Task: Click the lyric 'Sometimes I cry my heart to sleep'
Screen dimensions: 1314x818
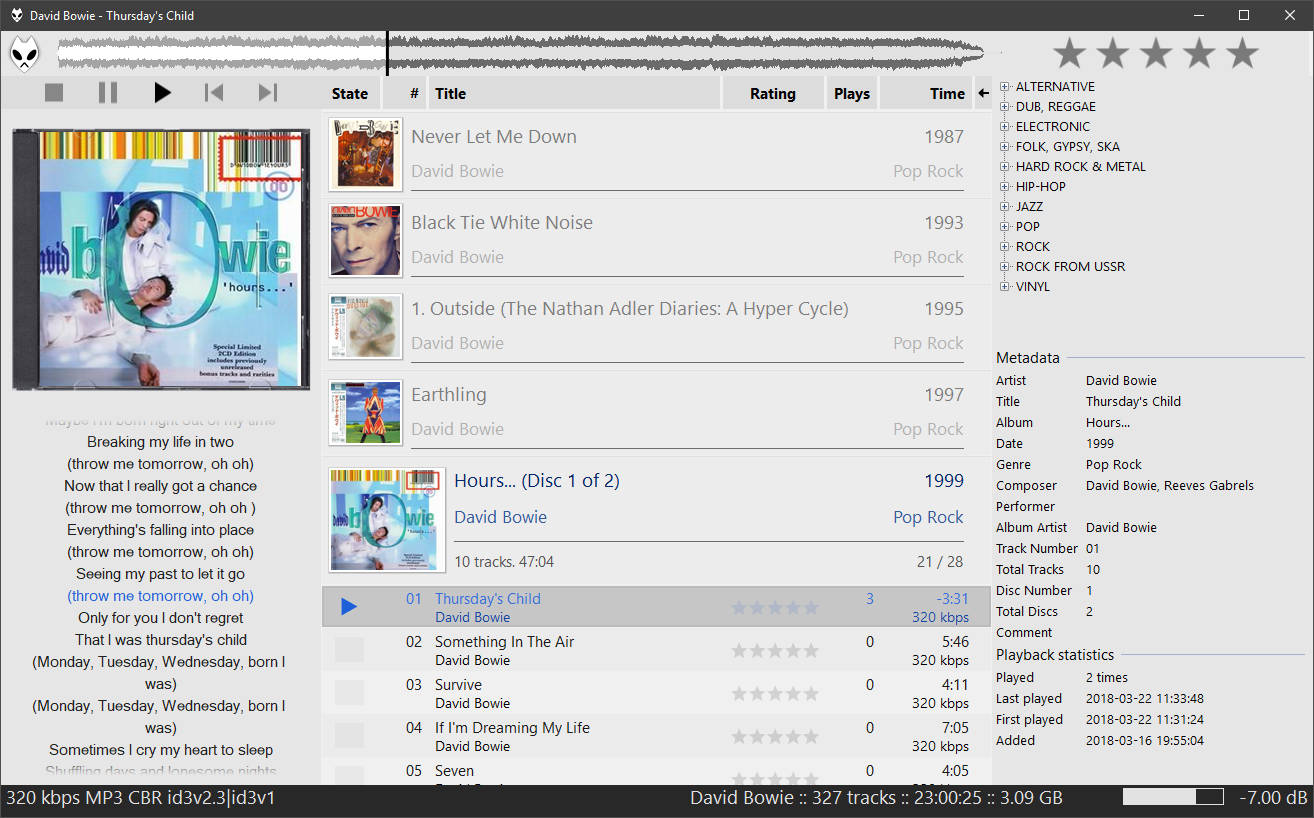Action: pyautogui.click(x=160, y=750)
